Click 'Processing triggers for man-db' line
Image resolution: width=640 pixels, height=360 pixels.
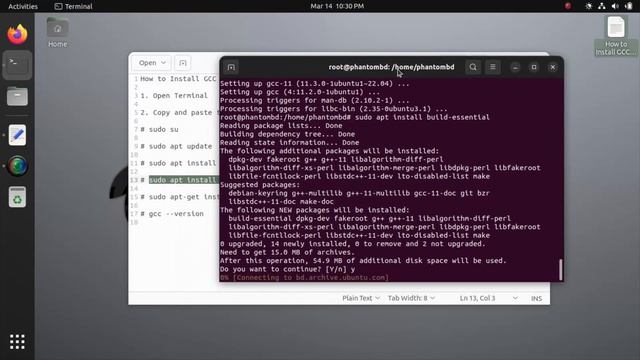pyautogui.click(x=314, y=100)
